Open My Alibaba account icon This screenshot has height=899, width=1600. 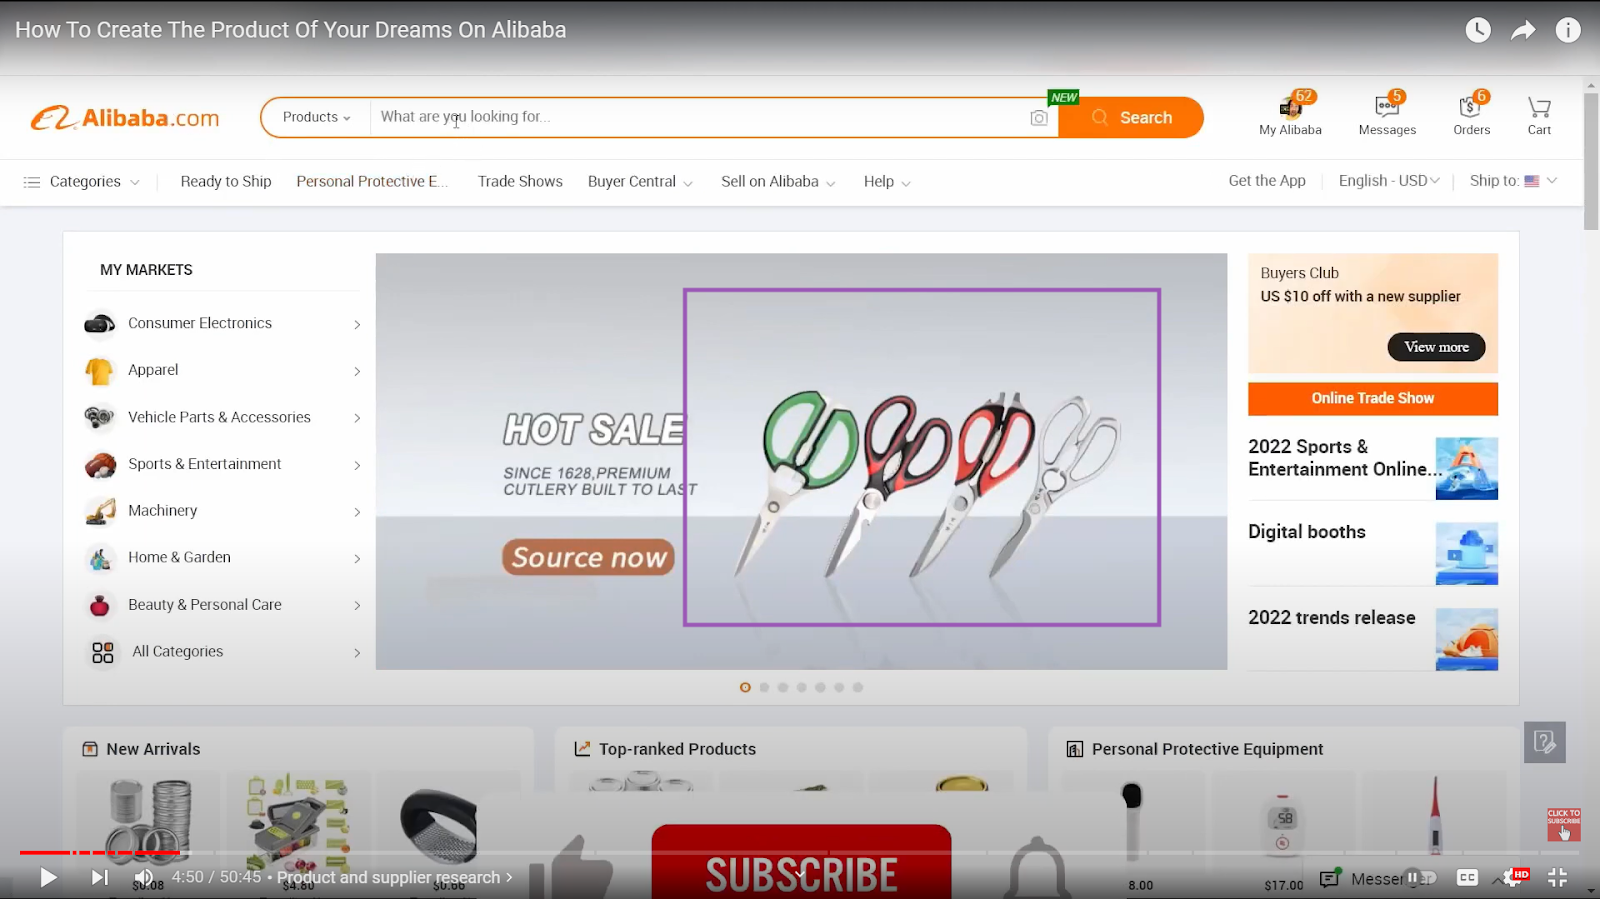coord(1290,115)
